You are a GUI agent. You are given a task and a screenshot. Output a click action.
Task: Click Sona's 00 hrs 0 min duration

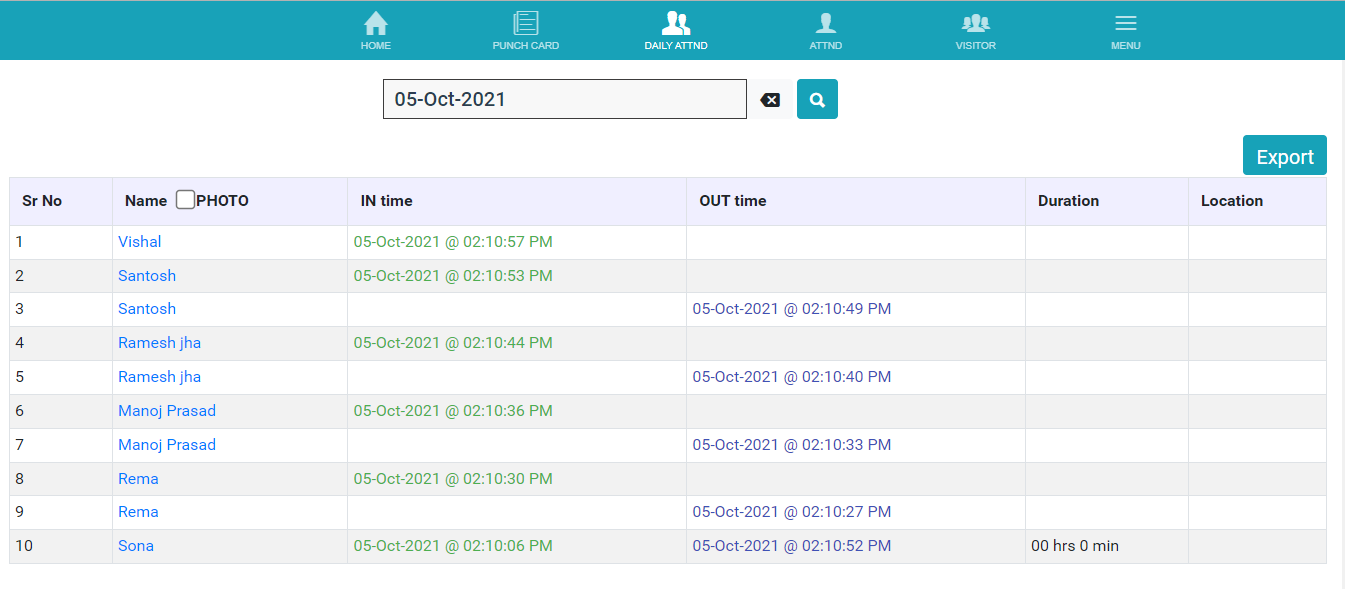click(1075, 546)
